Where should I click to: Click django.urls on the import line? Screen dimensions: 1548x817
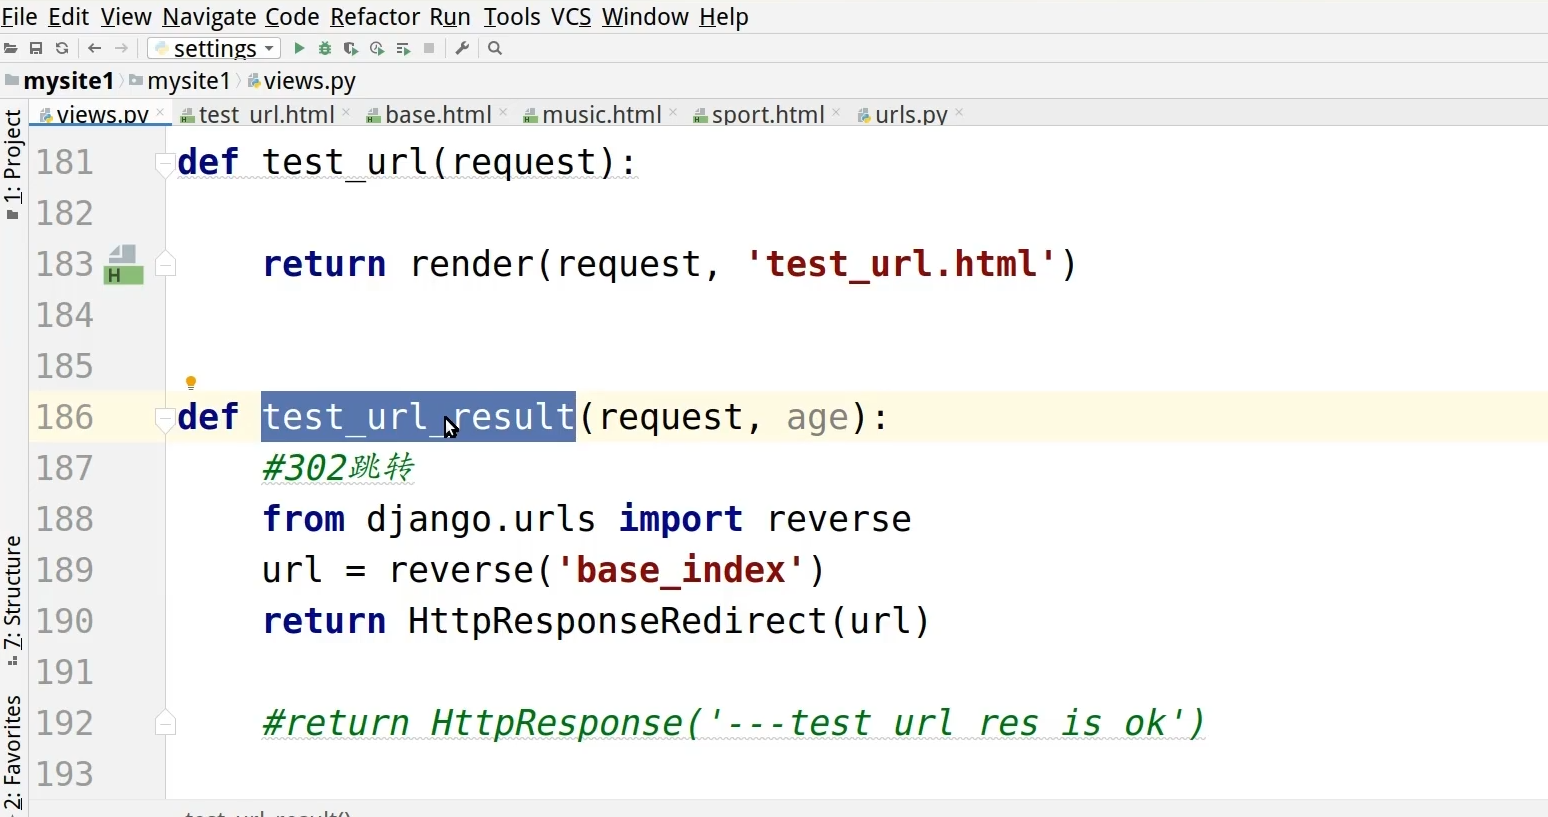point(480,519)
